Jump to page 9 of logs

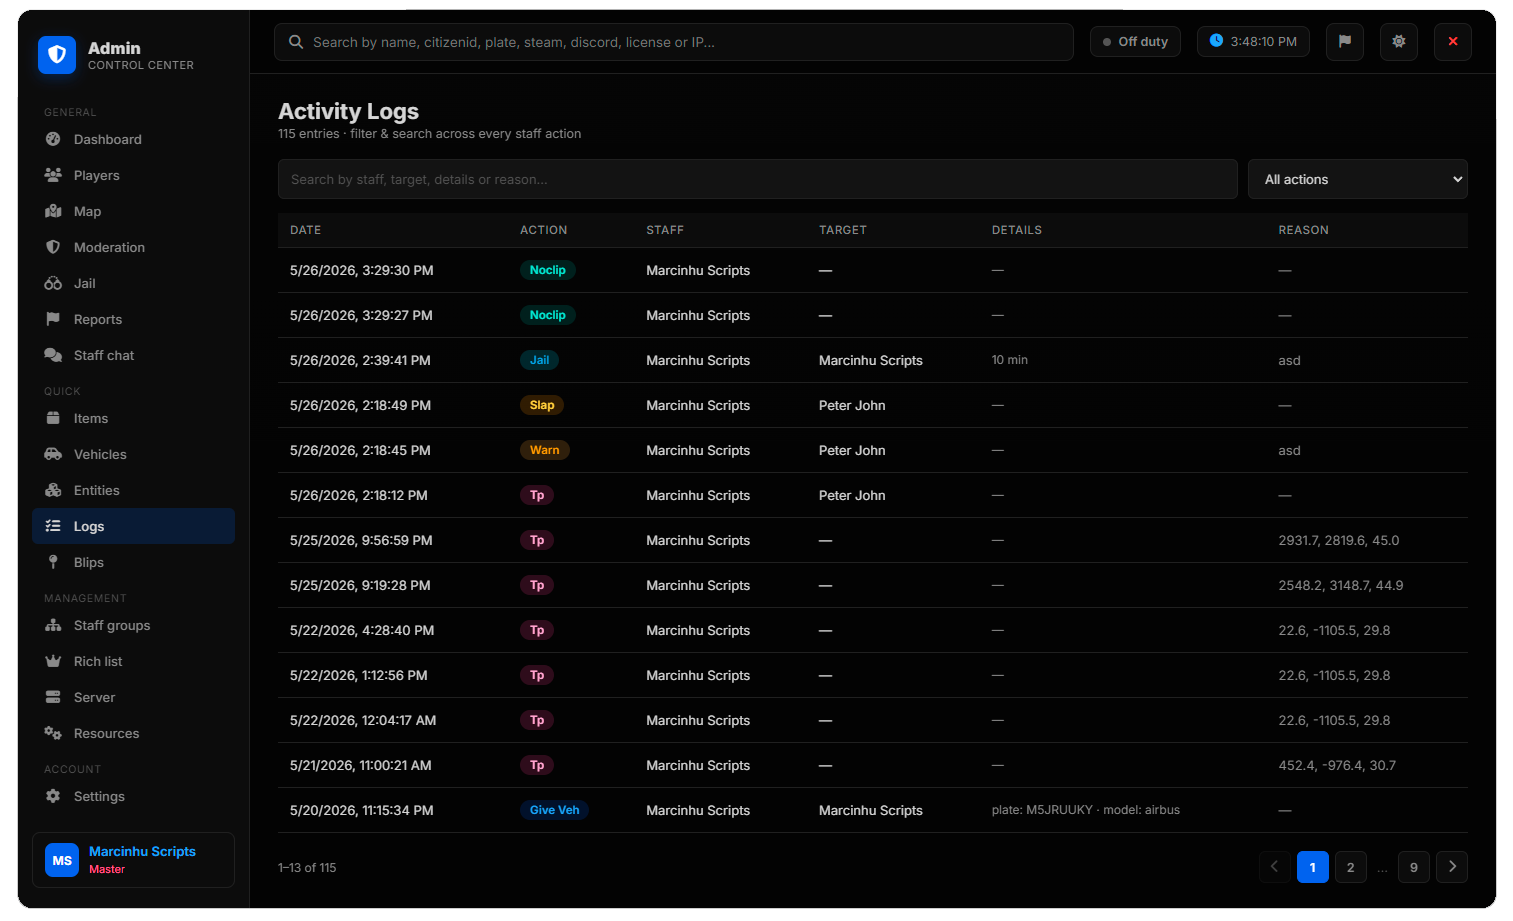[1413, 867]
